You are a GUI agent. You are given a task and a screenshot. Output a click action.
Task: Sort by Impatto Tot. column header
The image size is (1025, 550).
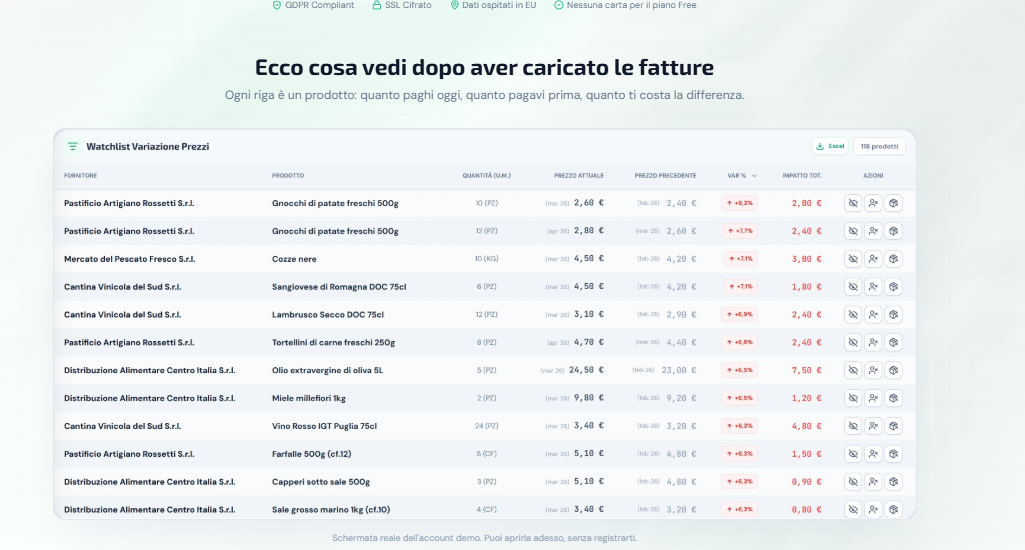point(801,176)
